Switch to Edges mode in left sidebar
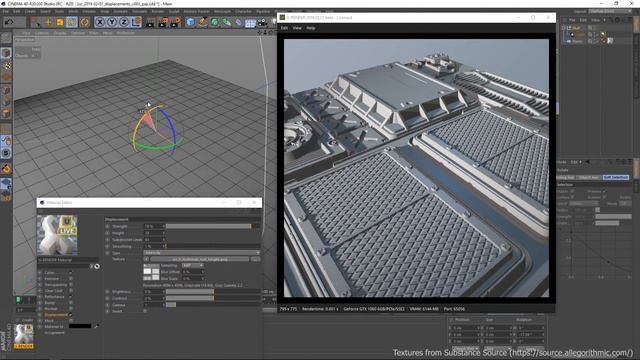The height and width of the screenshot is (360, 640). 6,102
